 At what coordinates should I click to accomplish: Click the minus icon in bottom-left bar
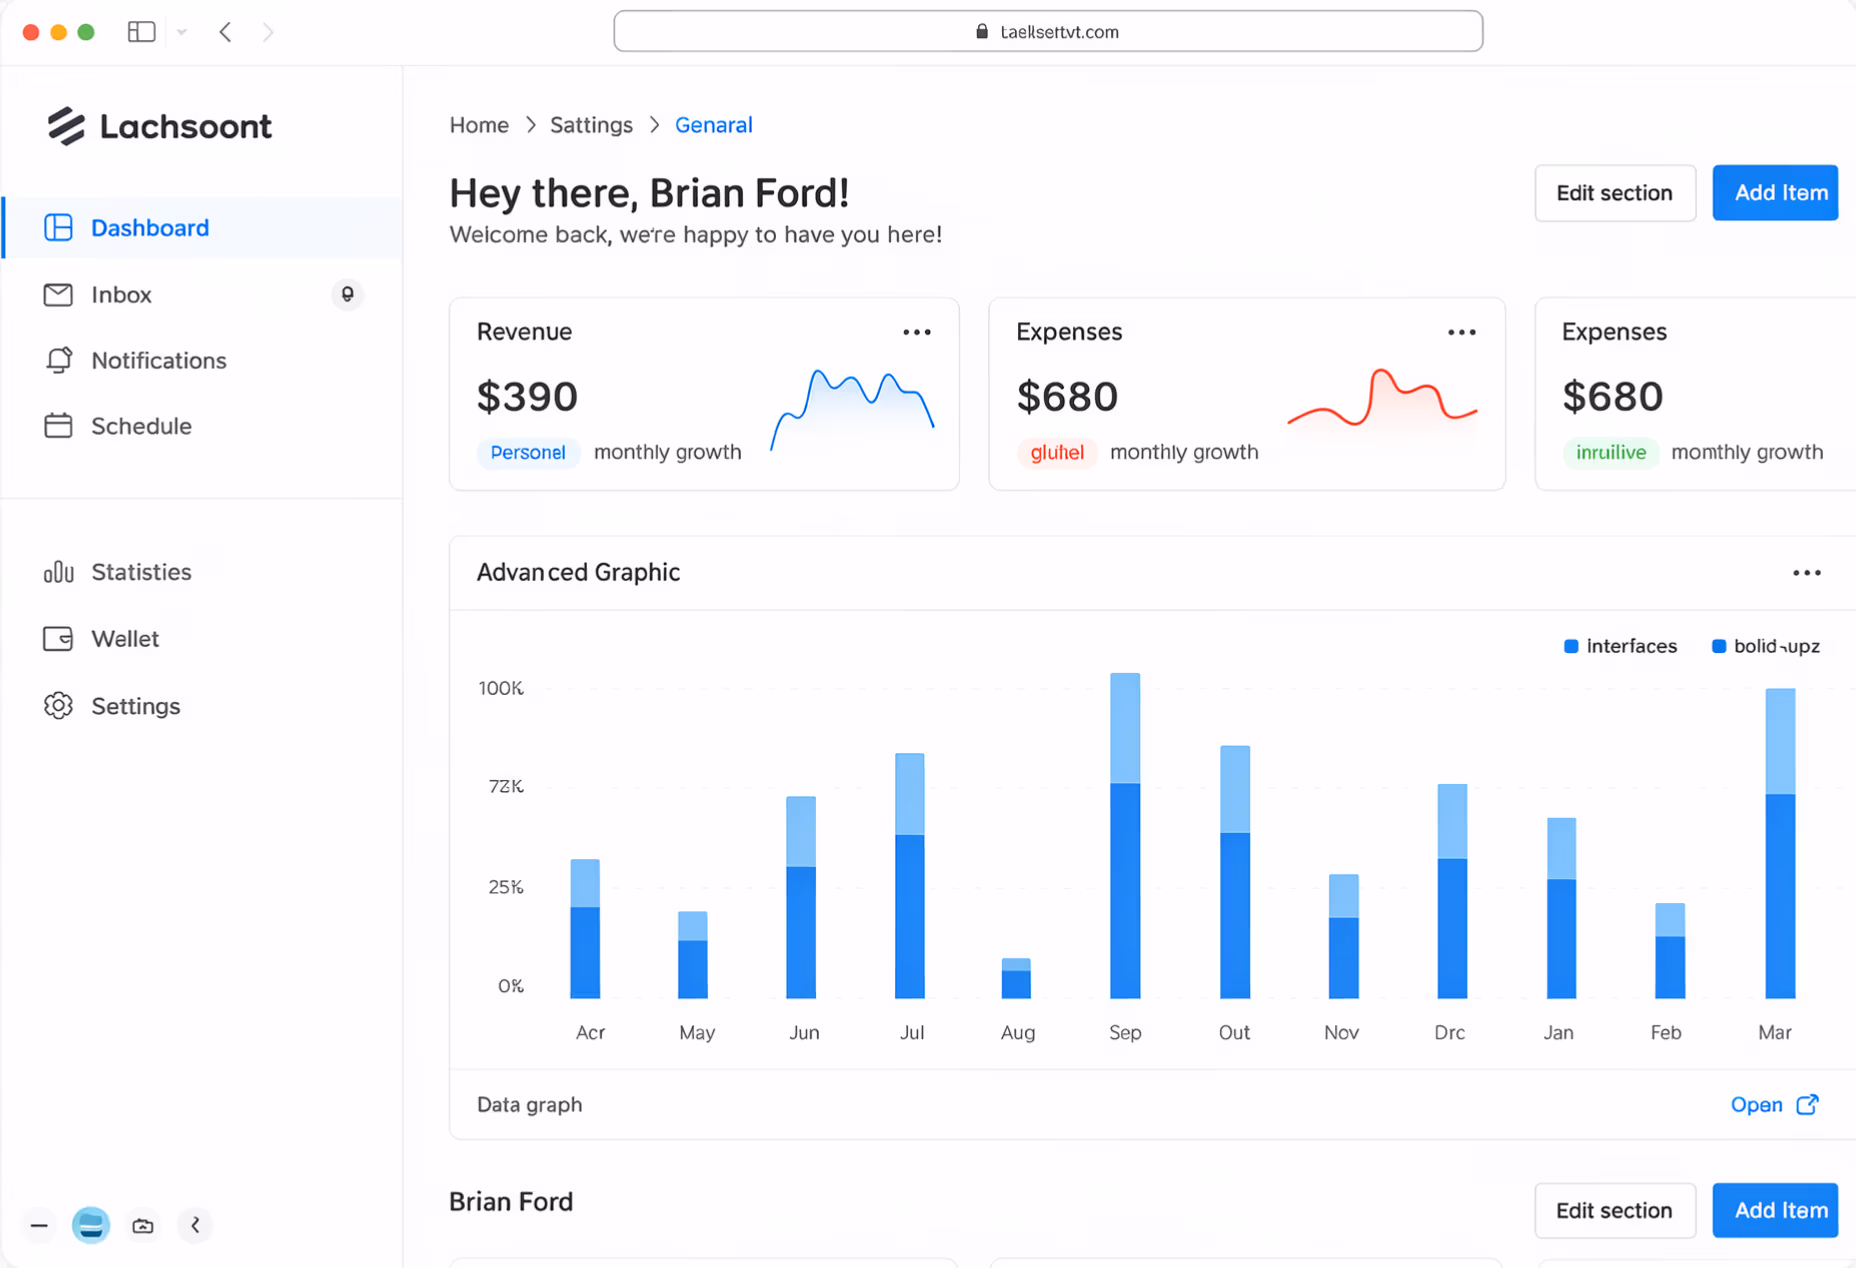pyautogui.click(x=39, y=1225)
